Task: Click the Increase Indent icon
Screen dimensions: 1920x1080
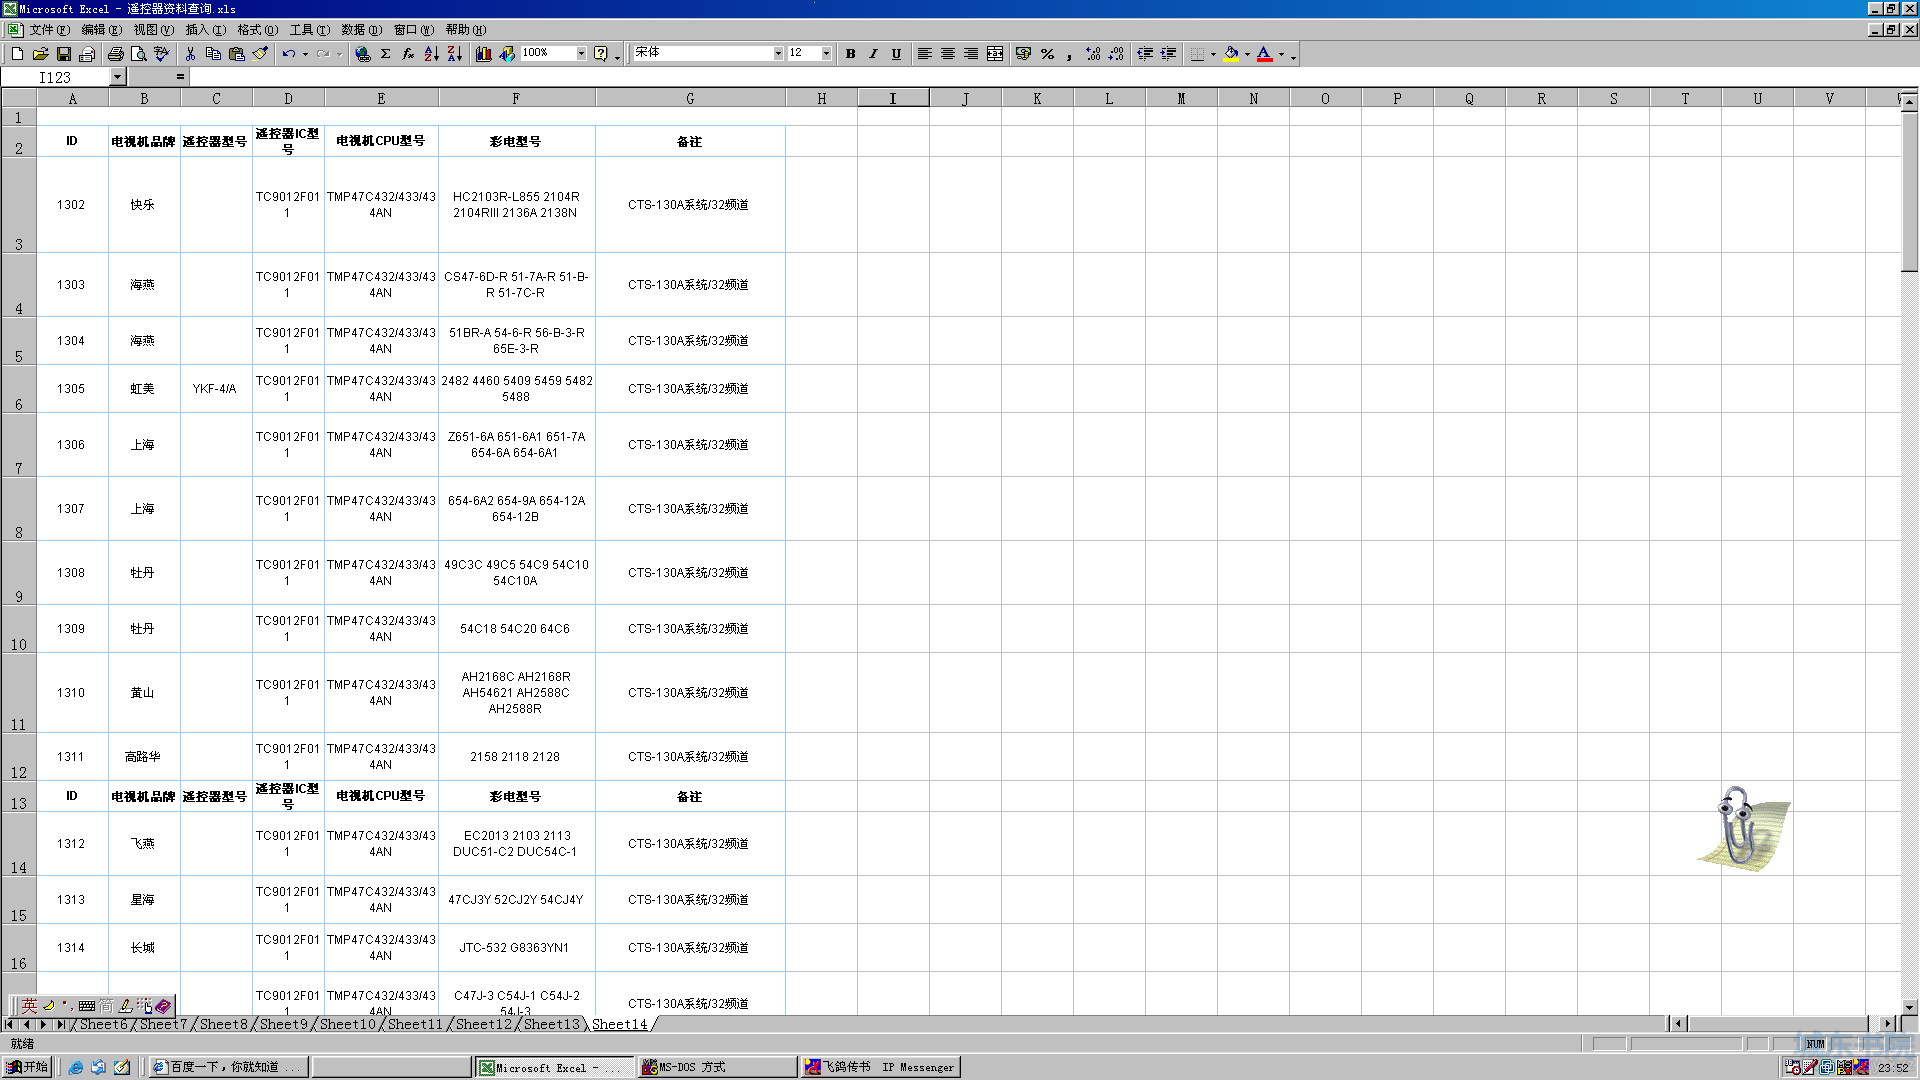Action: pyautogui.click(x=1168, y=54)
